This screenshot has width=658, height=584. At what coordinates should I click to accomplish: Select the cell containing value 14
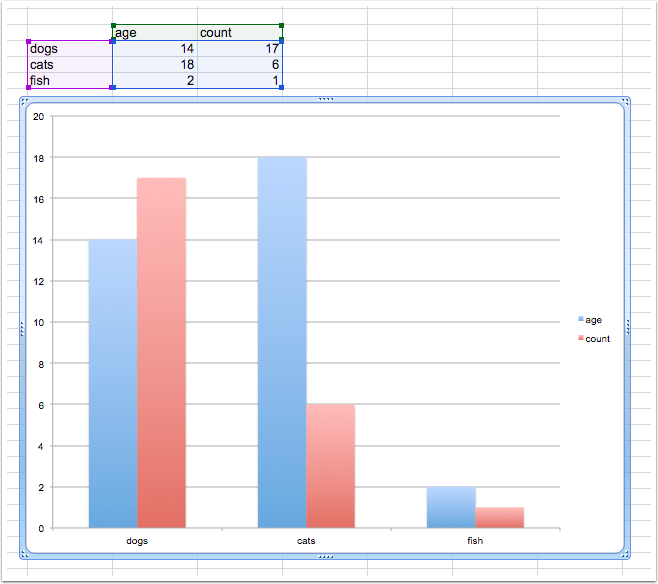pyautogui.click(x=154, y=48)
